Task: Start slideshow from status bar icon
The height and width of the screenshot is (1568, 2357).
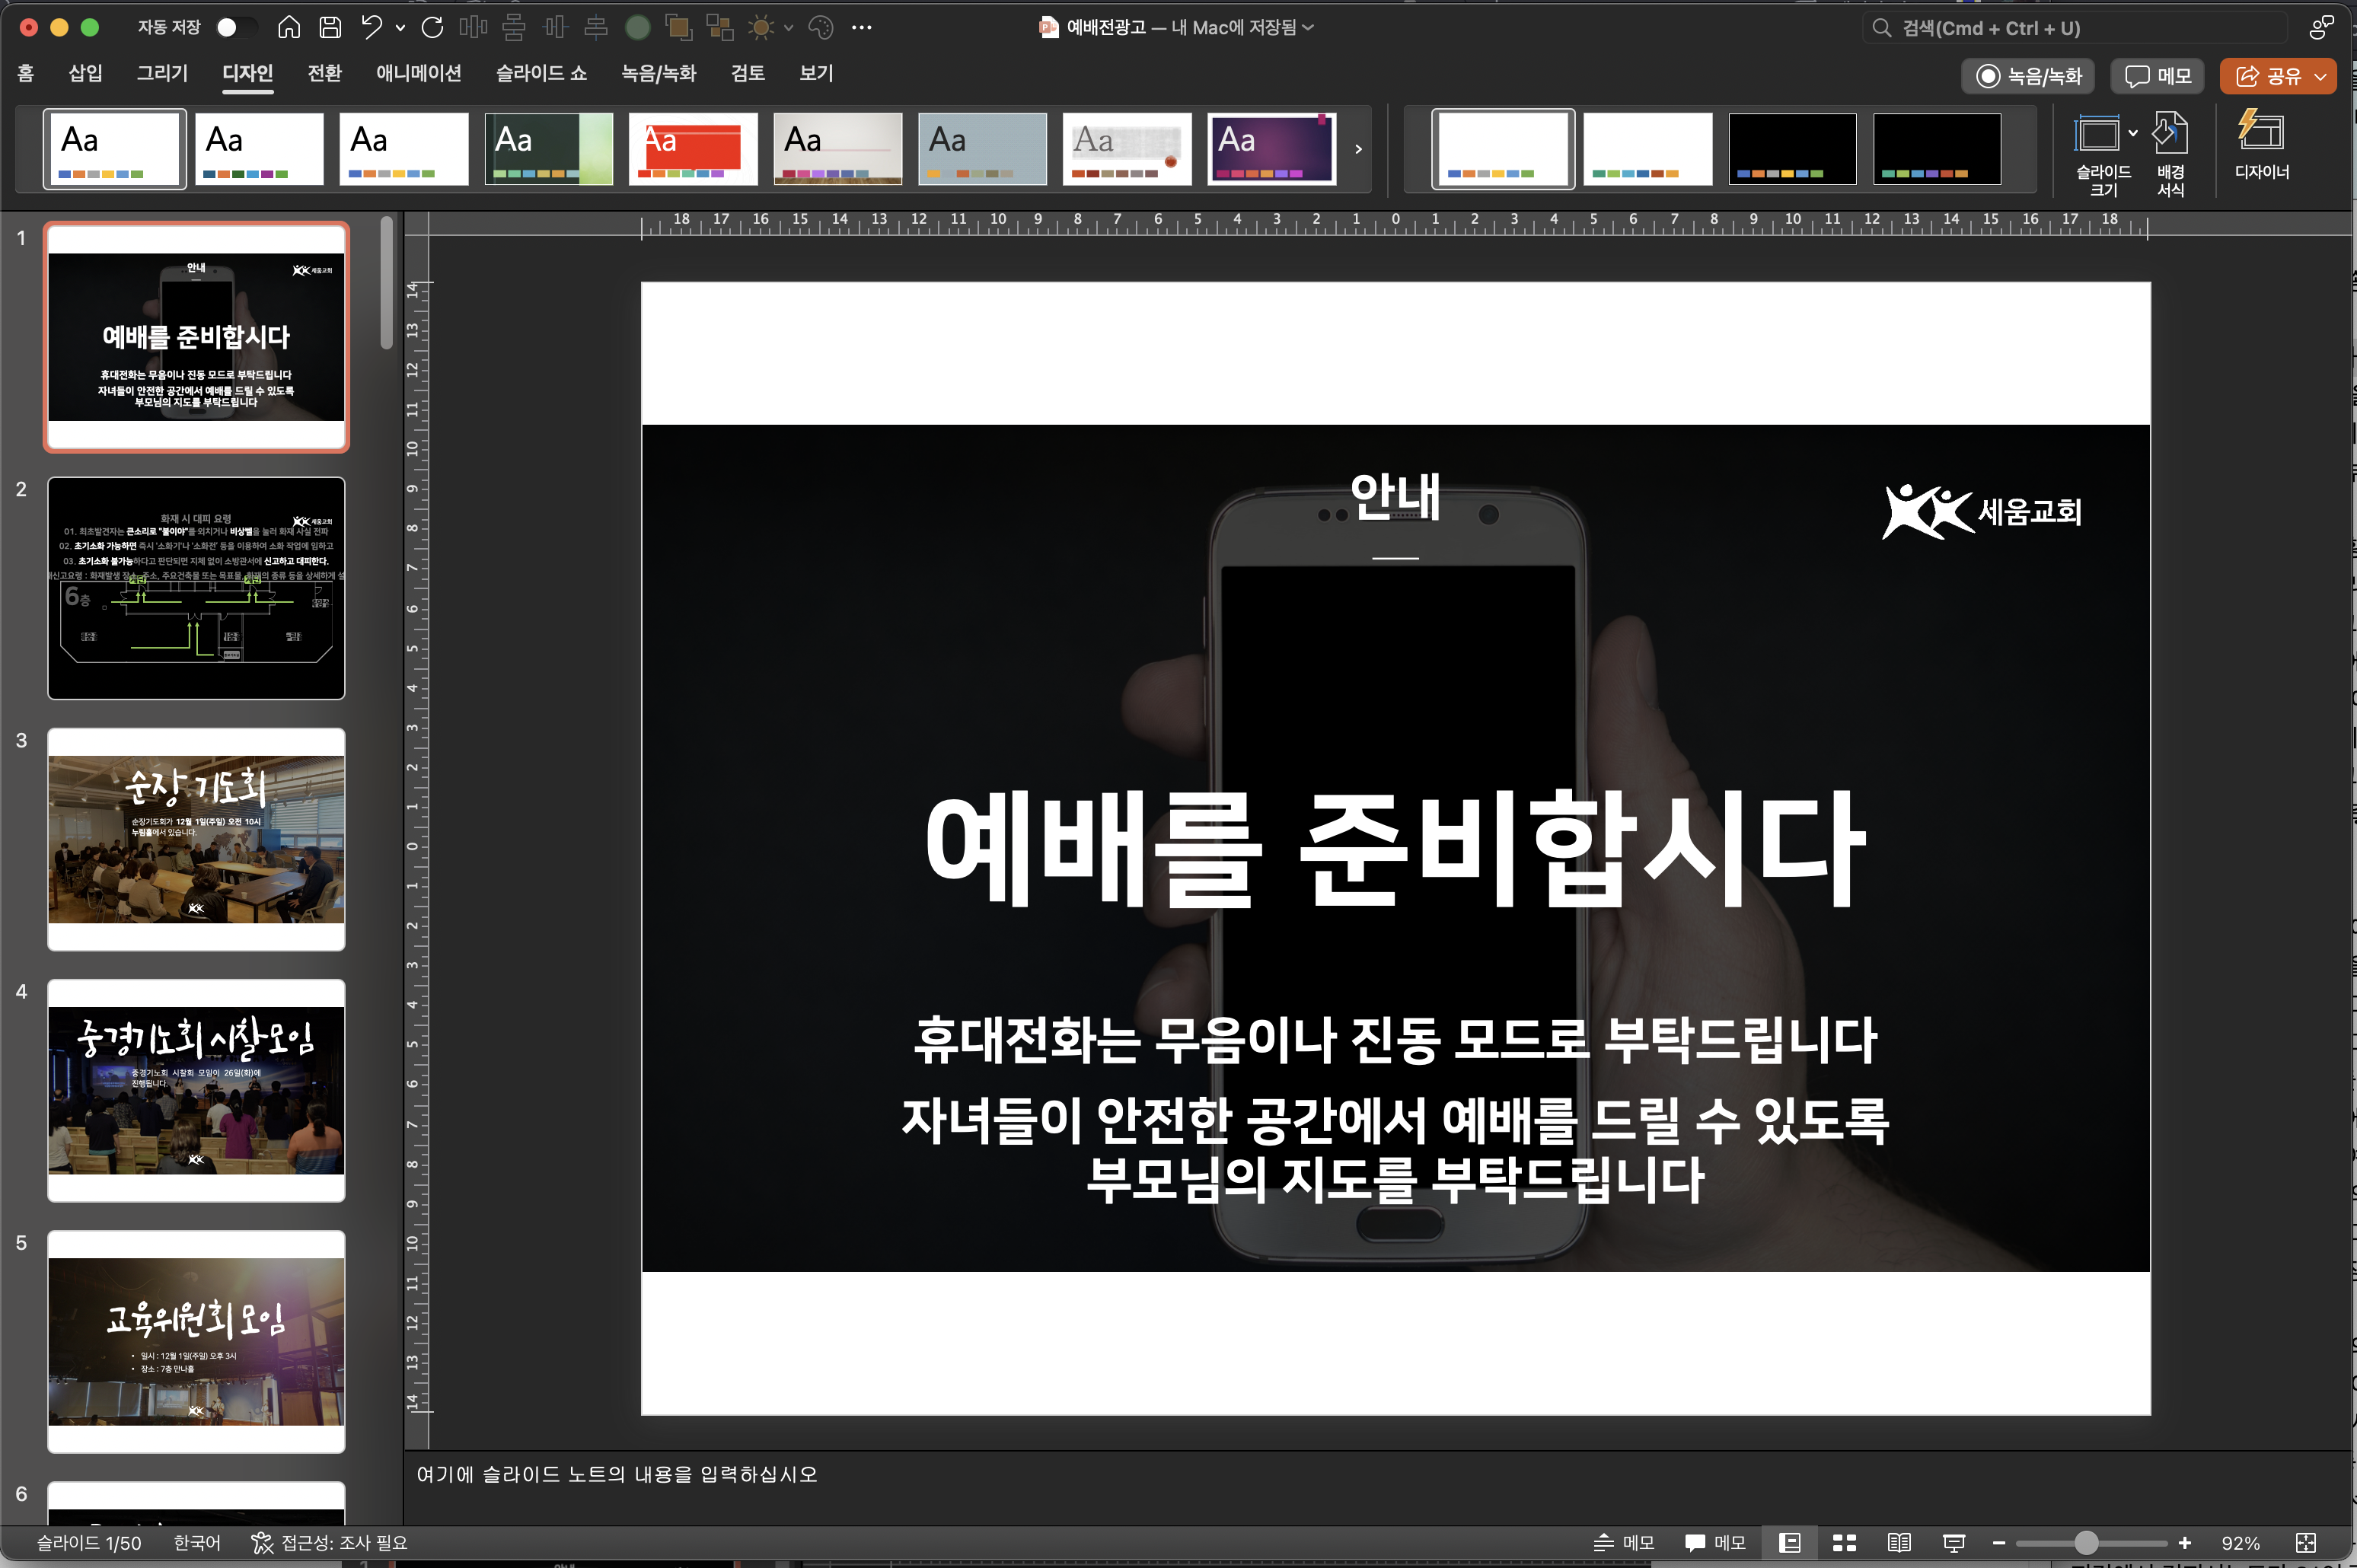Action: click(1953, 1543)
